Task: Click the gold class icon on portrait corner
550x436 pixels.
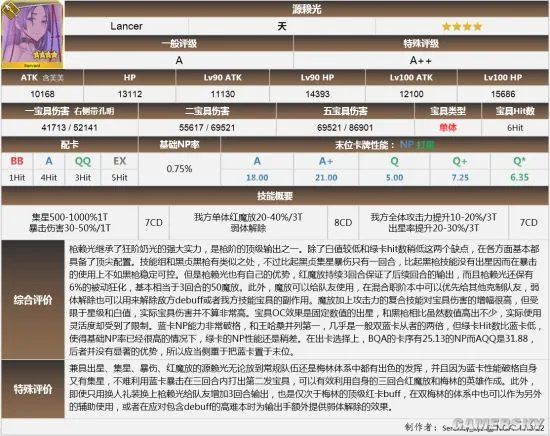Action: 10,10
